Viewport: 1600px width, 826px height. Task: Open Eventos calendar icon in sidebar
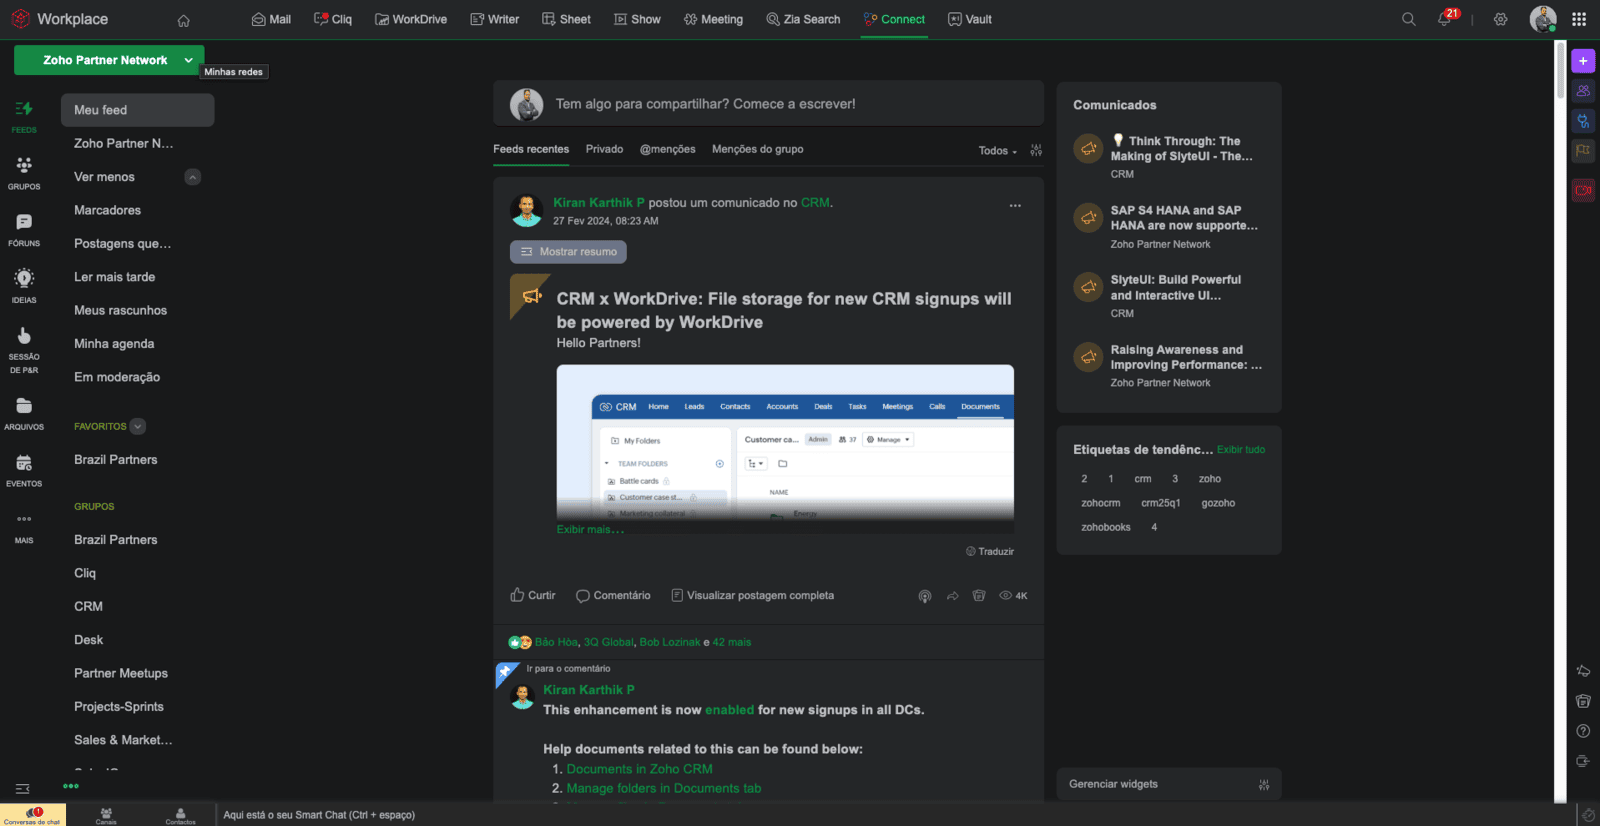click(24, 468)
